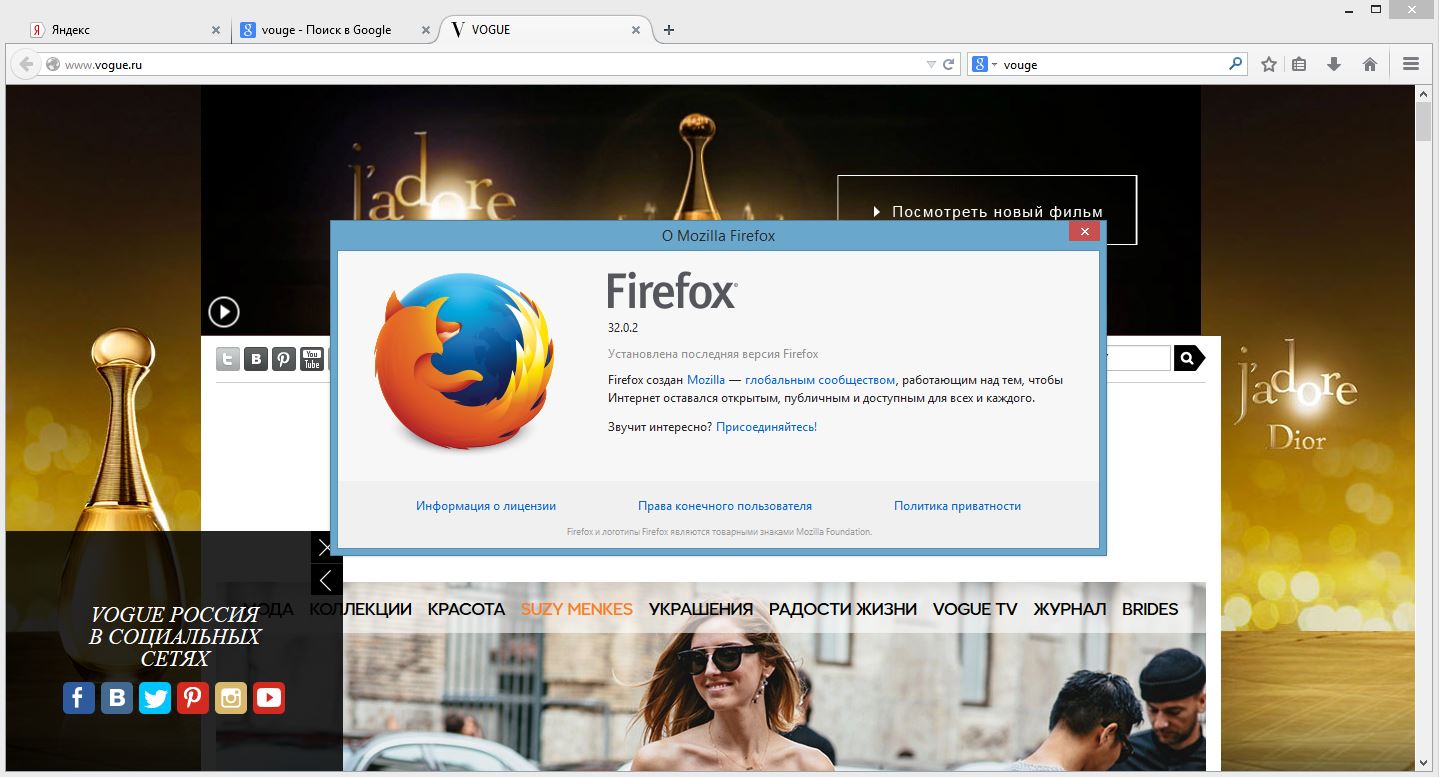Viewport: 1439px width, 777px height.
Task: Go to the Firefox home page icon
Action: click(1370, 64)
